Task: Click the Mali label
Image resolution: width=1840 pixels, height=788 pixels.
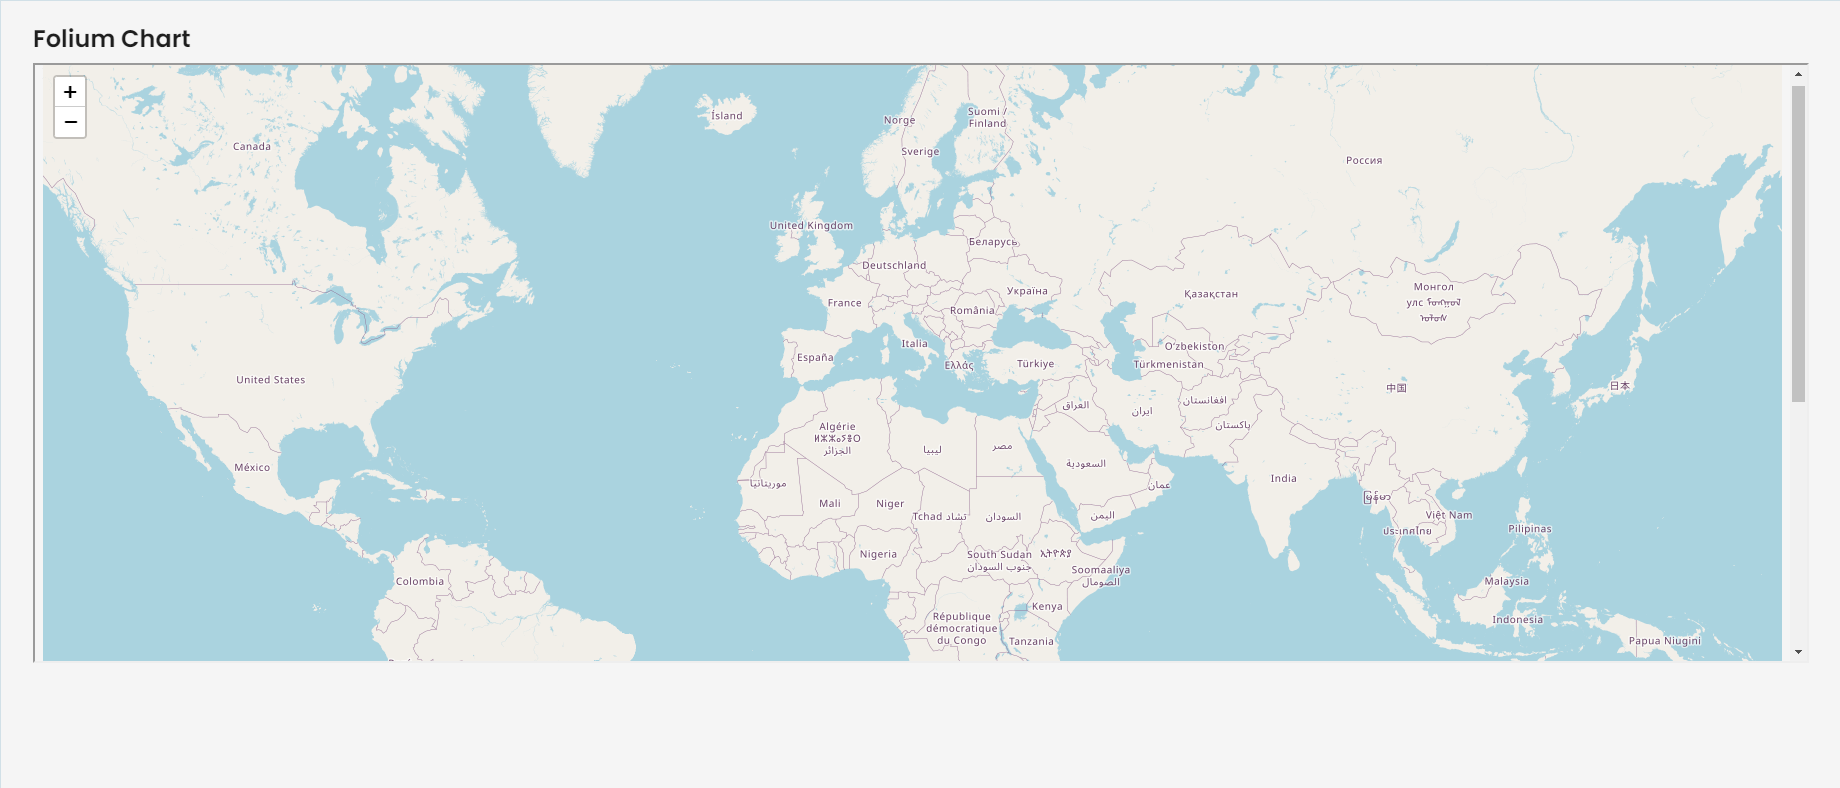Action: point(830,504)
